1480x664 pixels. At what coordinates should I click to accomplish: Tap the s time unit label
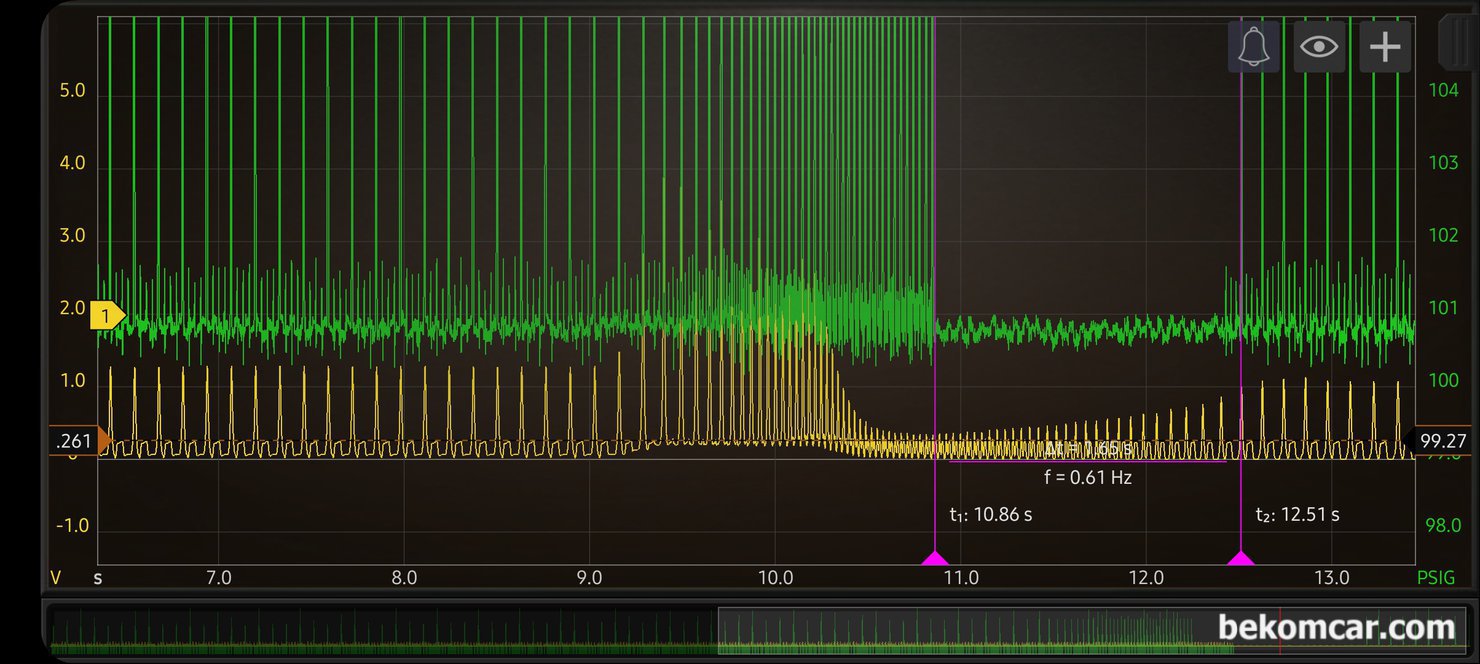98,578
